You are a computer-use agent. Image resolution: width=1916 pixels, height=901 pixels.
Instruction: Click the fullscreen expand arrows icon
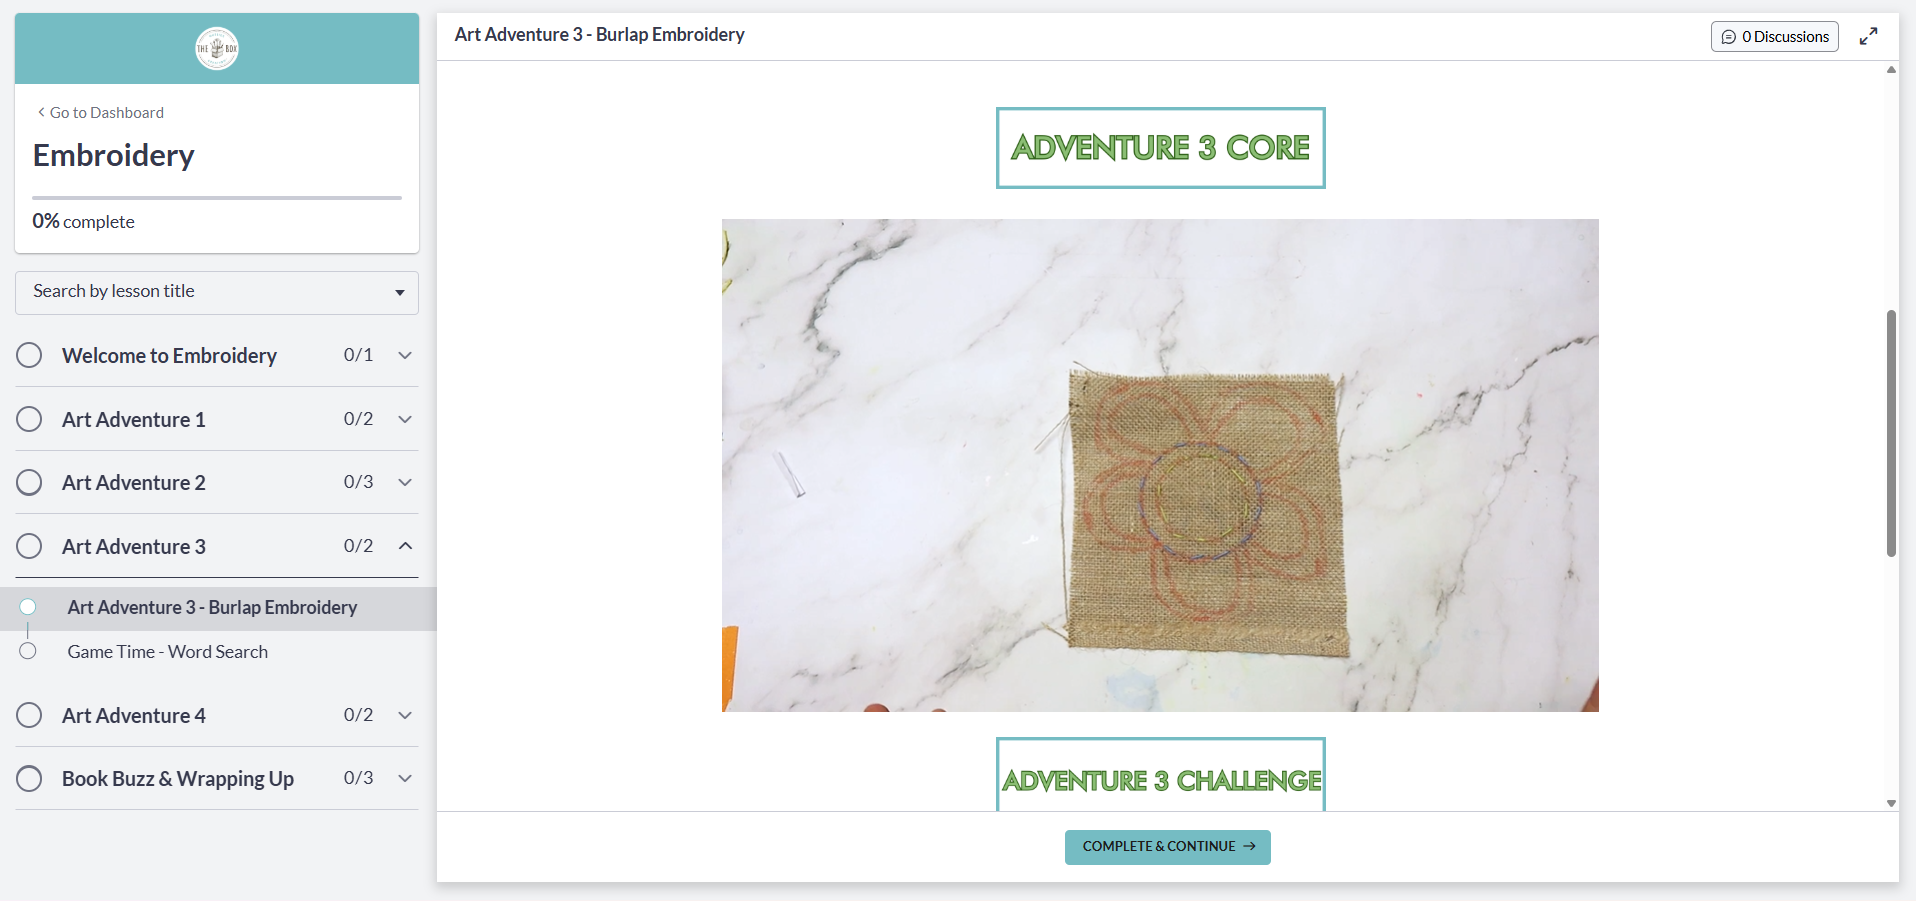[x=1869, y=36]
